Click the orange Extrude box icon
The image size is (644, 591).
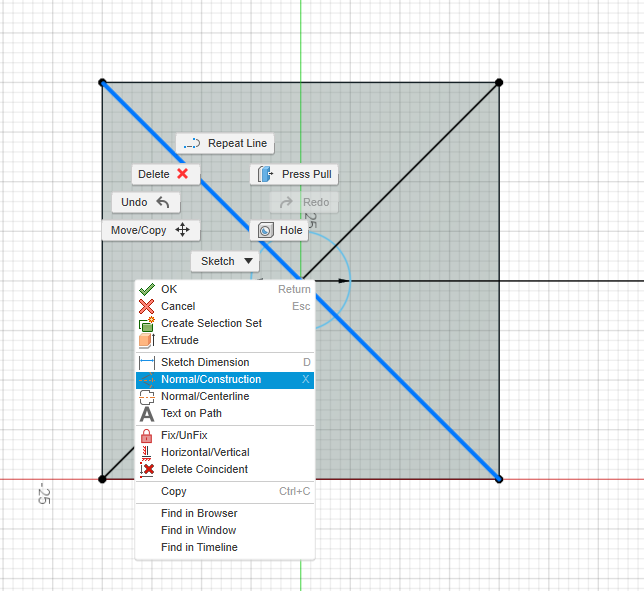tap(147, 340)
